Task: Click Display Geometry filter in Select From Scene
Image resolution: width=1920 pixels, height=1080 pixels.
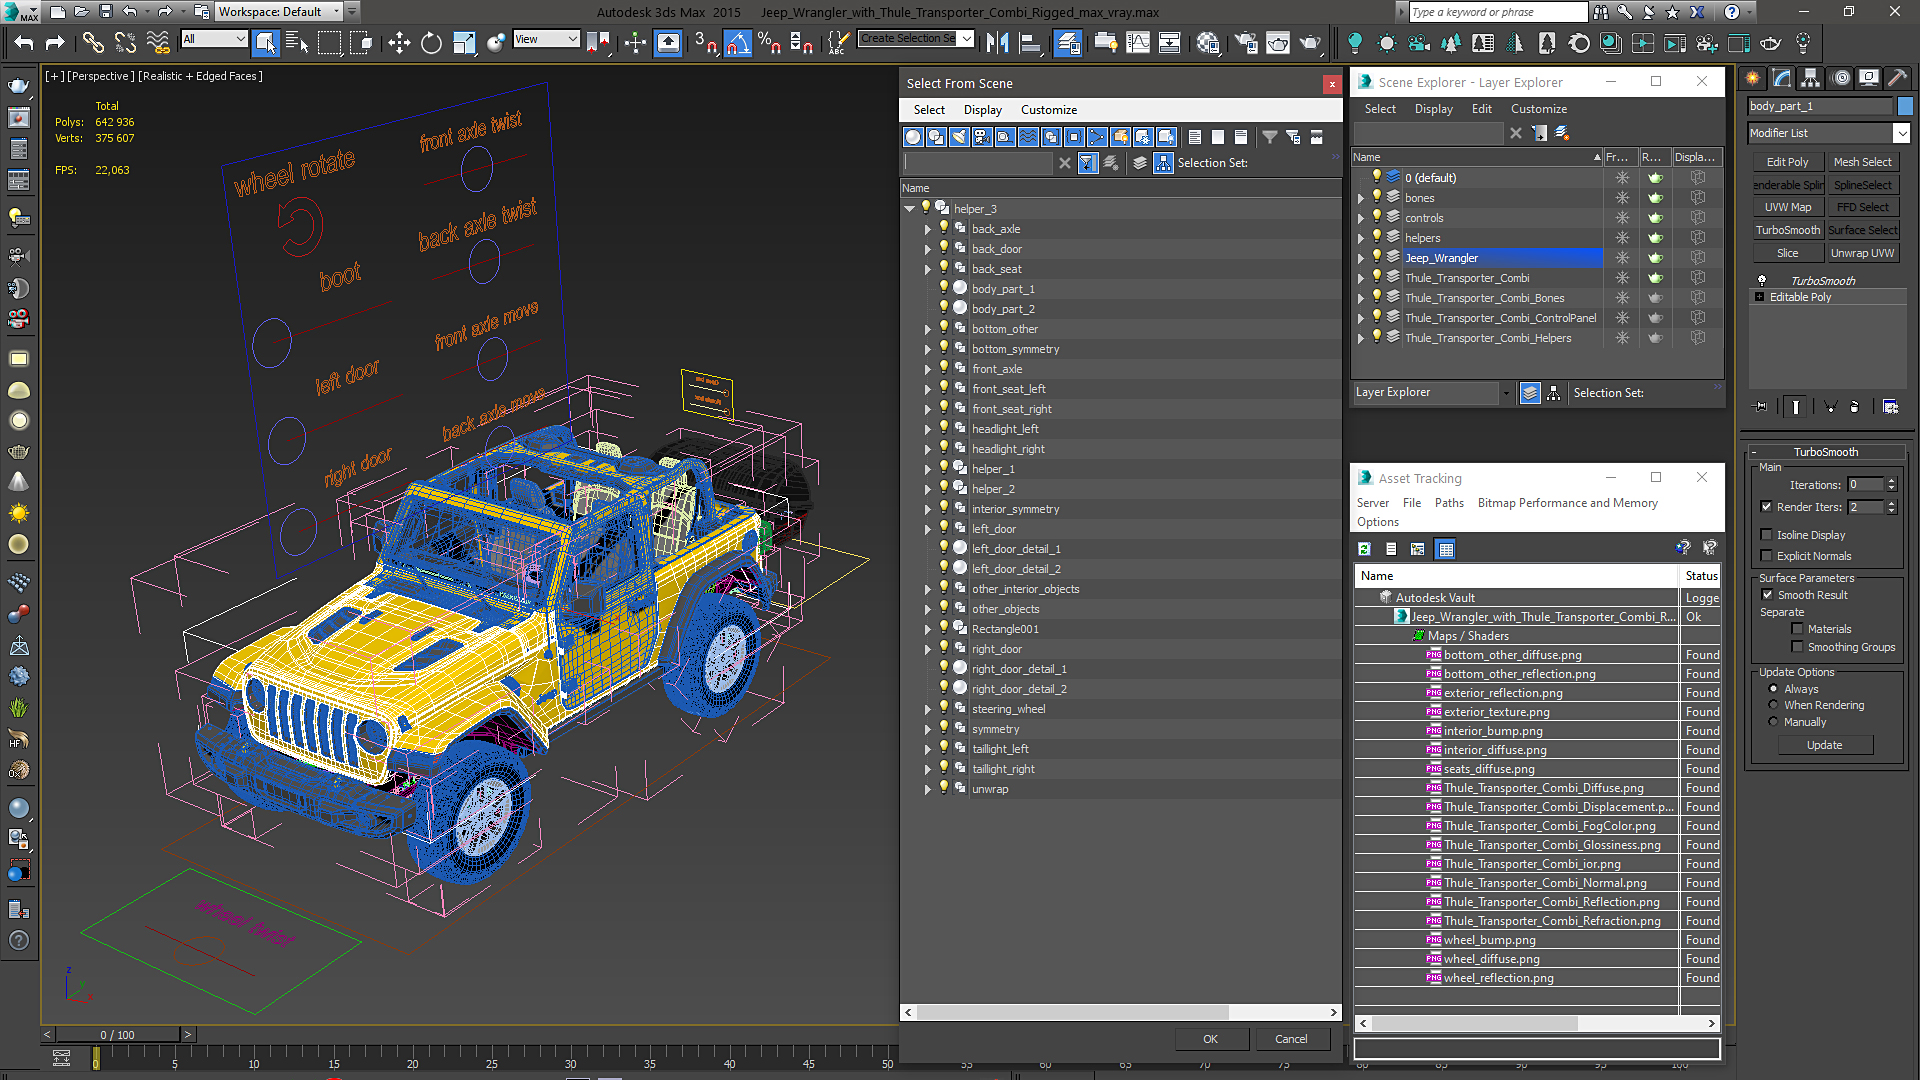Action: point(913,137)
